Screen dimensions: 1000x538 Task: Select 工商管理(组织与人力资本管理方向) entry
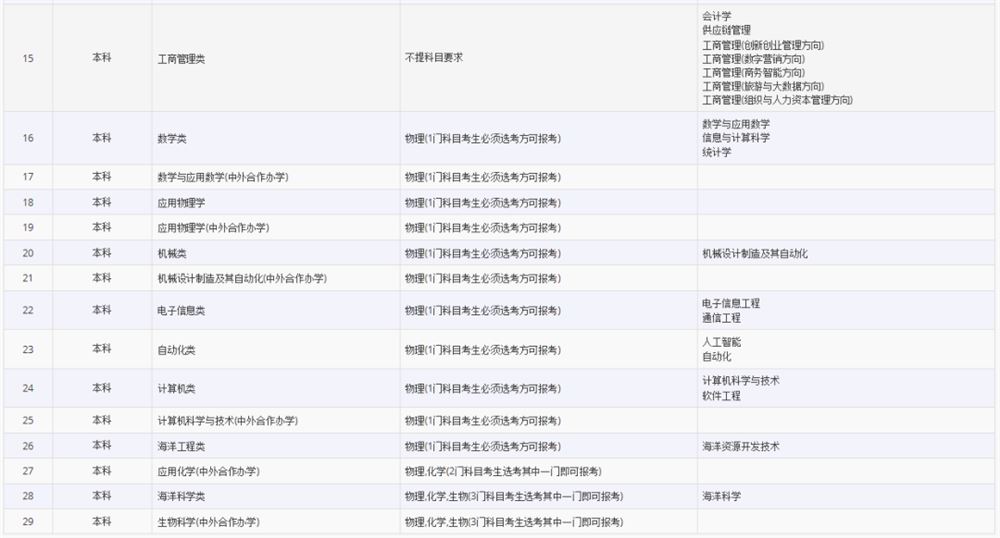click(777, 100)
